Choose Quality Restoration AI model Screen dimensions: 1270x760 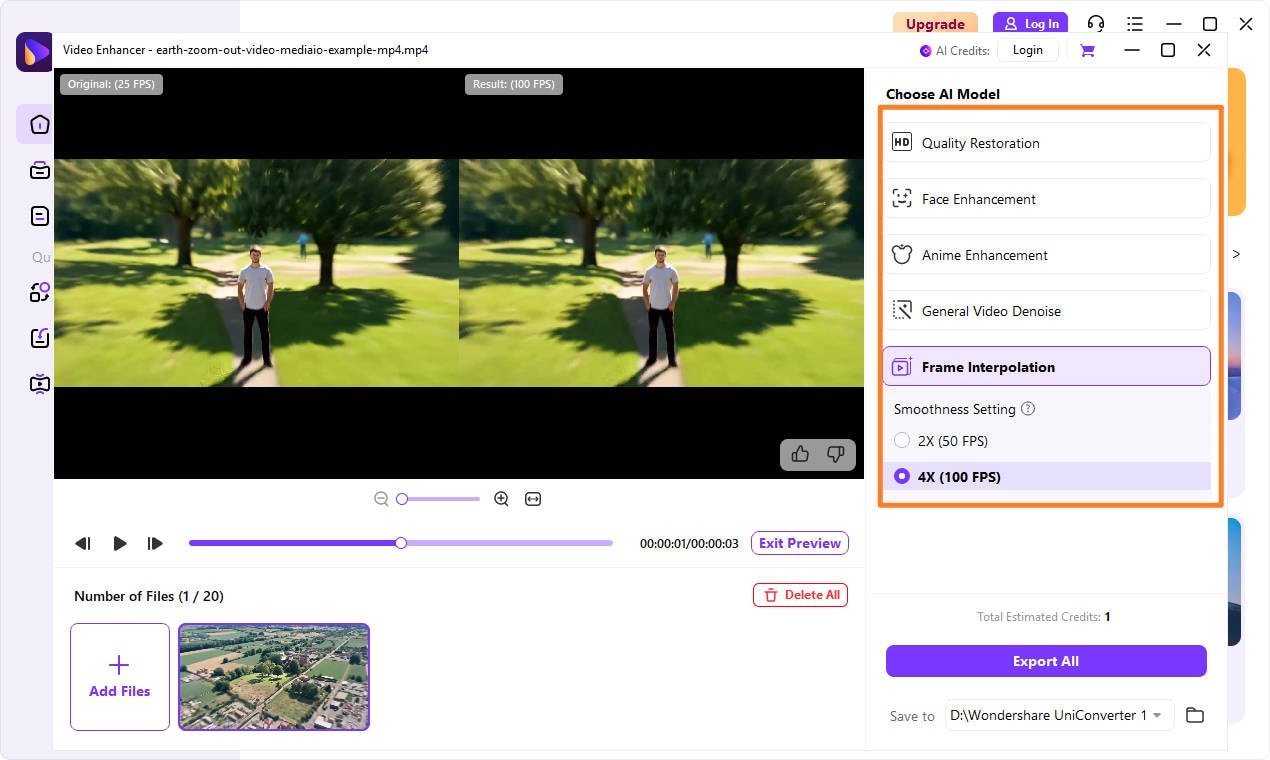(1046, 142)
